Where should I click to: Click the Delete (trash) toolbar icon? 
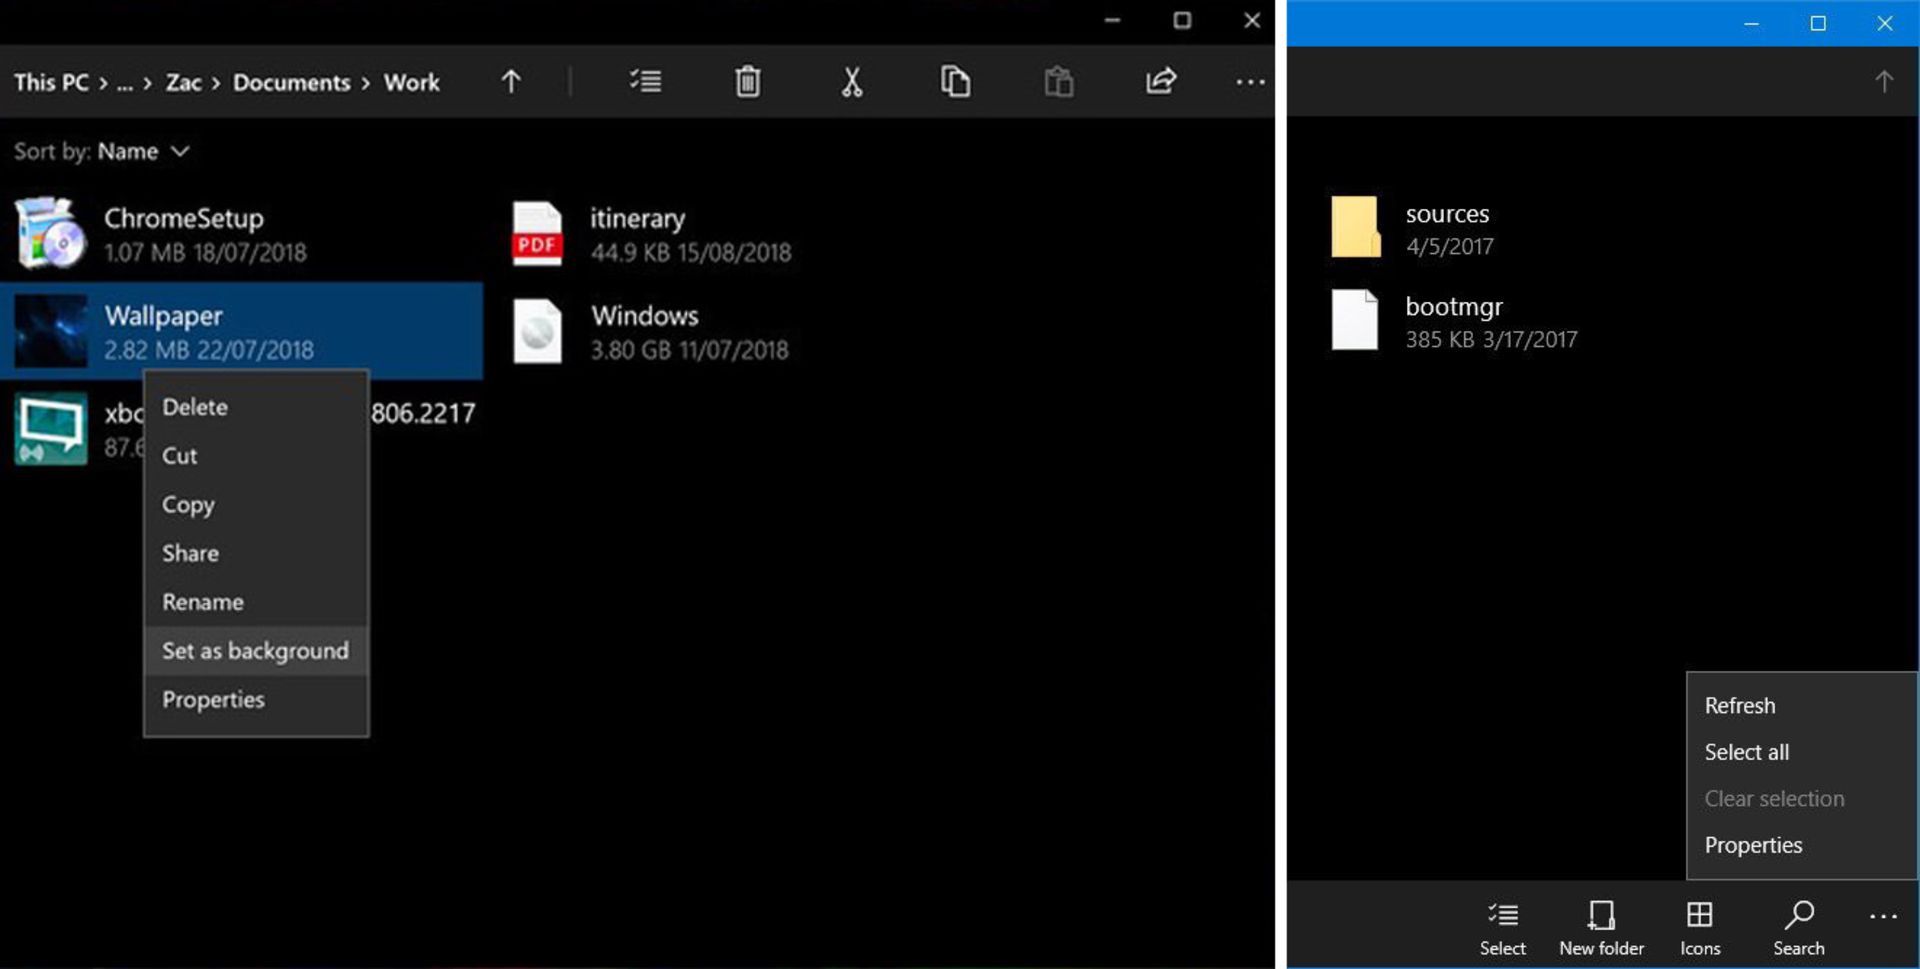[x=747, y=82]
